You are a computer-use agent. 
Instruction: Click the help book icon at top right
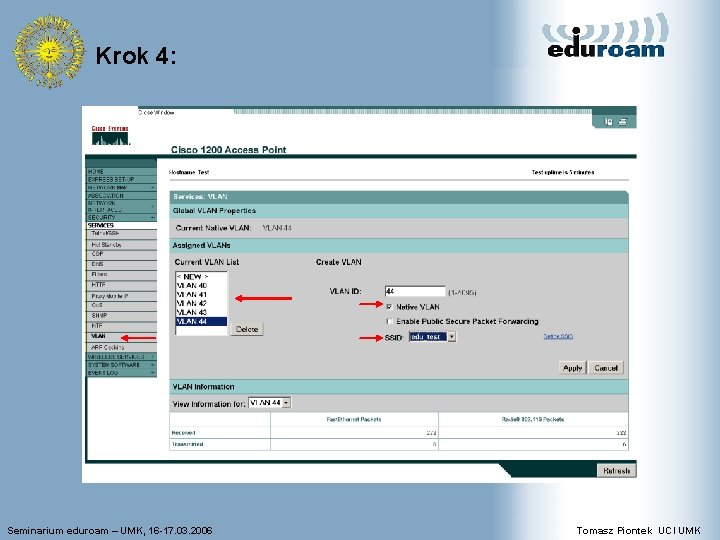pos(608,122)
